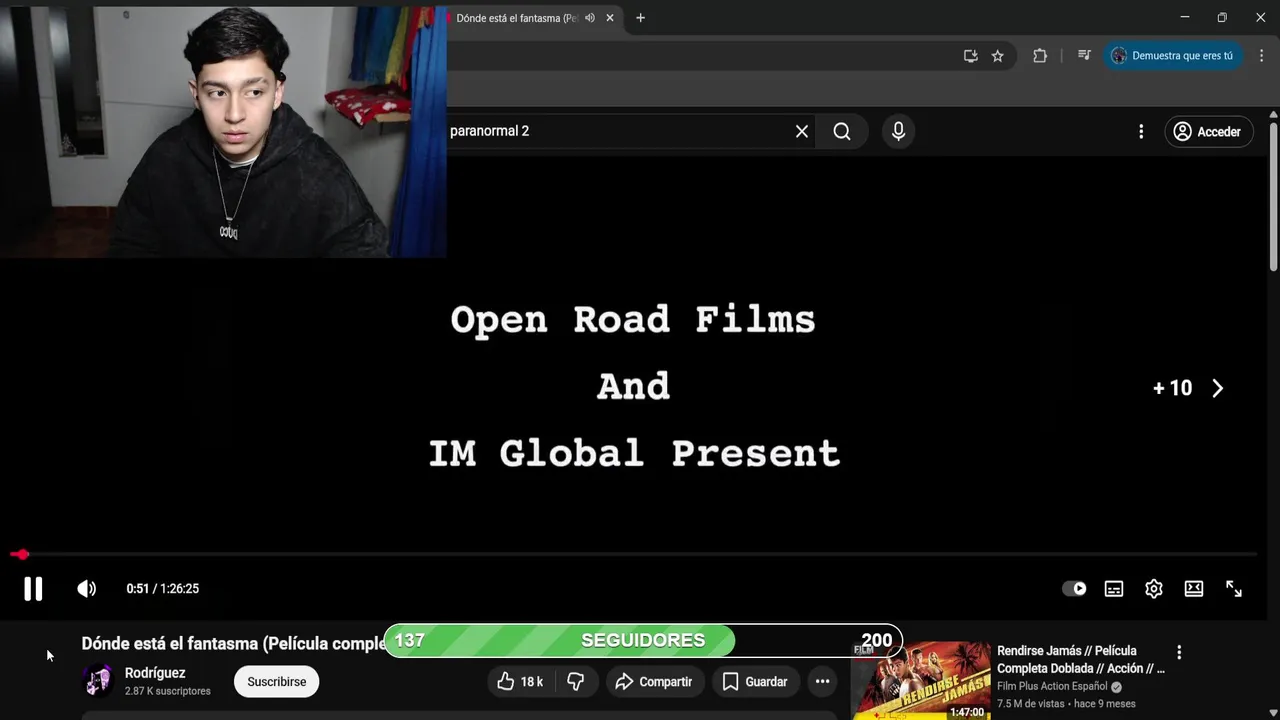Dislike the video
Screen dimensions: 1280x720
click(576, 682)
